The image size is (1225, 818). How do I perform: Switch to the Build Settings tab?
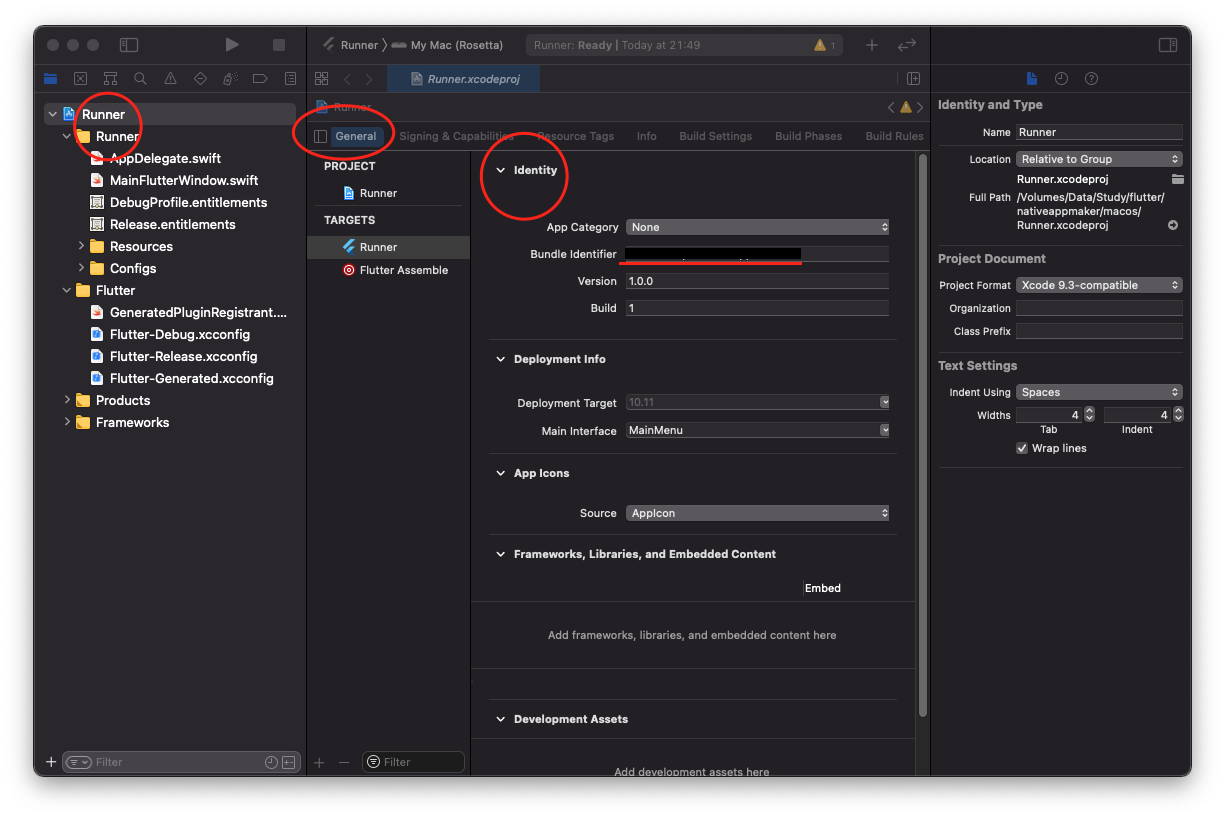(716, 136)
